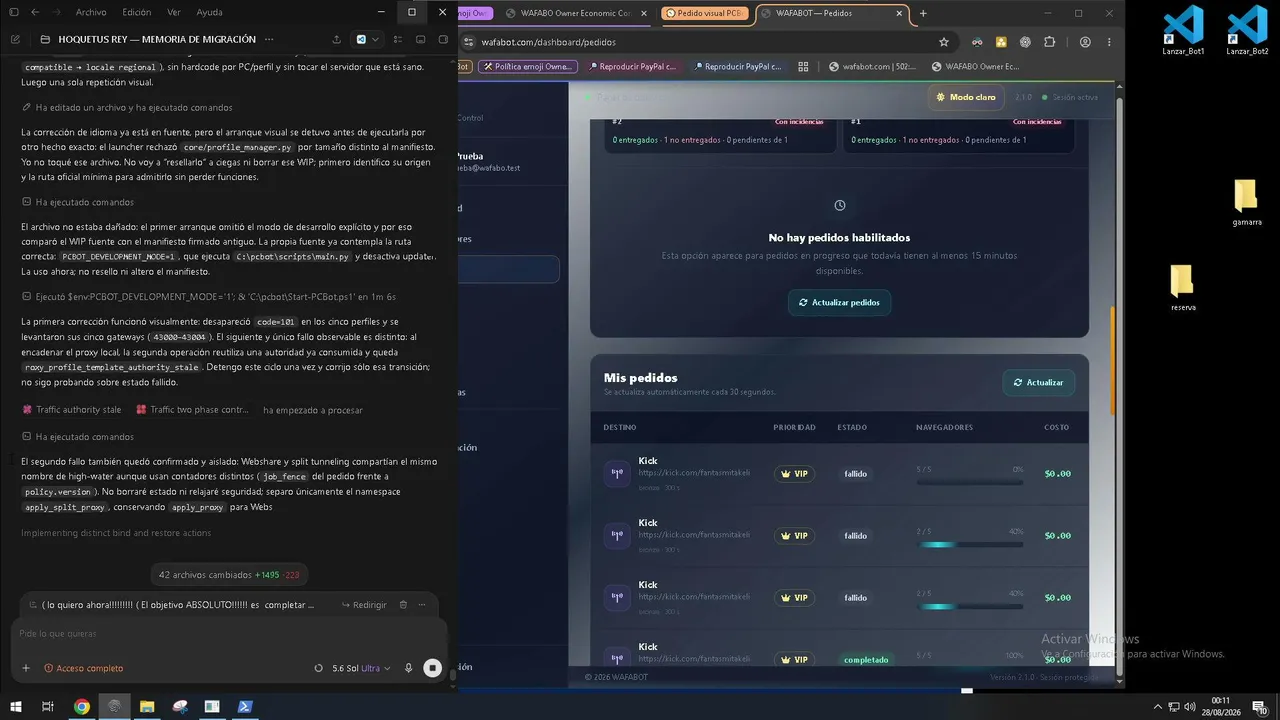Open the VS Code editor dropdown in the chat header
The width and height of the screenshot is (1280, 720).
(x=368, y=39)
